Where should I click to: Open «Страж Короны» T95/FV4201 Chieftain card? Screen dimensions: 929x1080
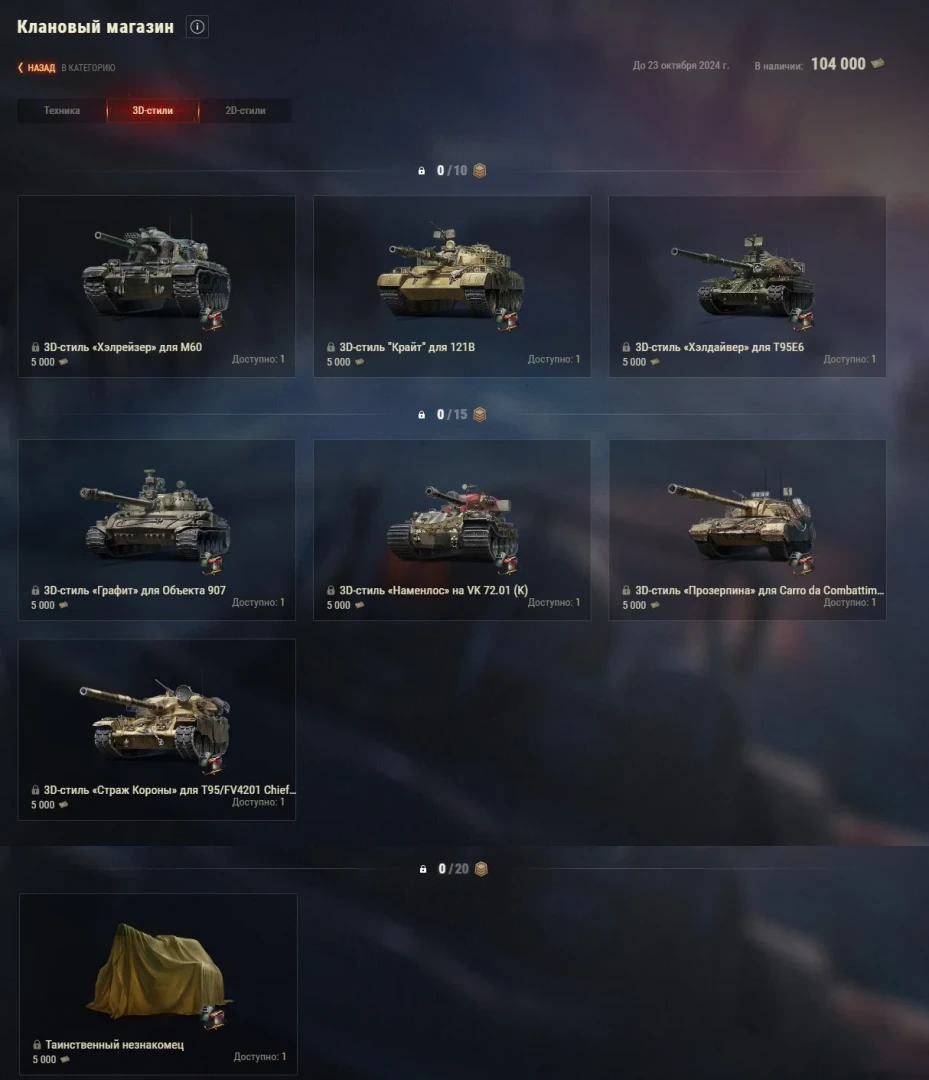[x=157, y=729]
